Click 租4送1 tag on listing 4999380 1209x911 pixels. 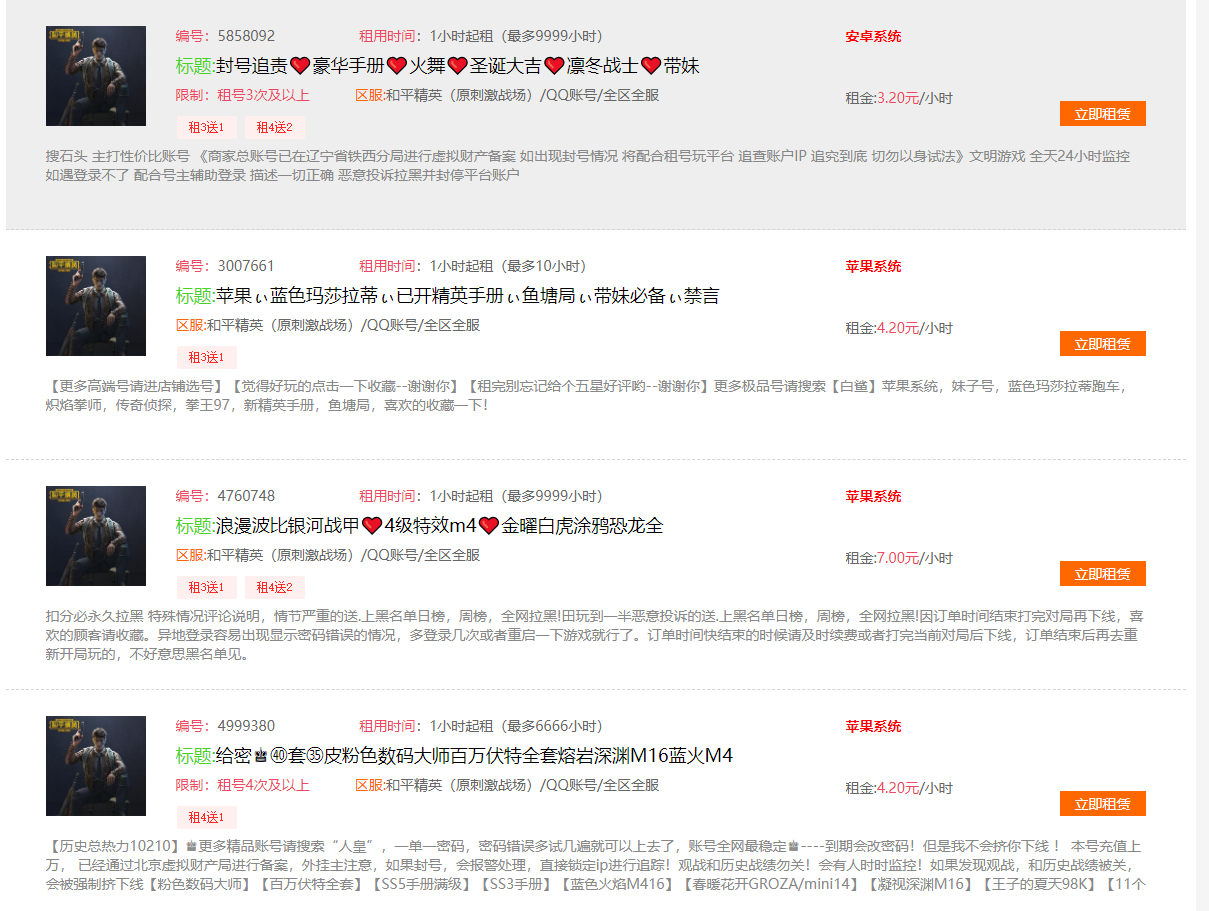[x=207, y=818]
